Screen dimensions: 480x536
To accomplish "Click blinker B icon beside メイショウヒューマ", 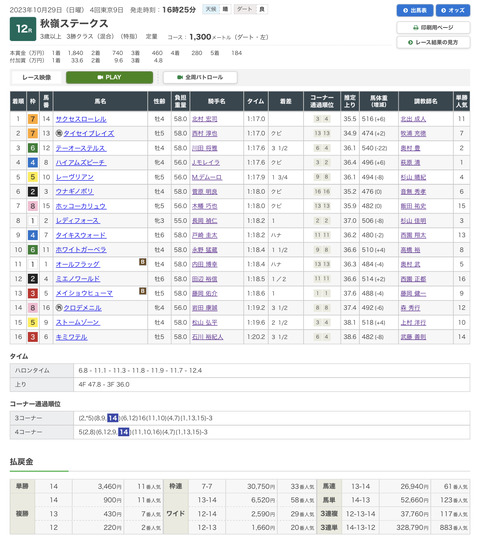I will click(x=143, y=291).
